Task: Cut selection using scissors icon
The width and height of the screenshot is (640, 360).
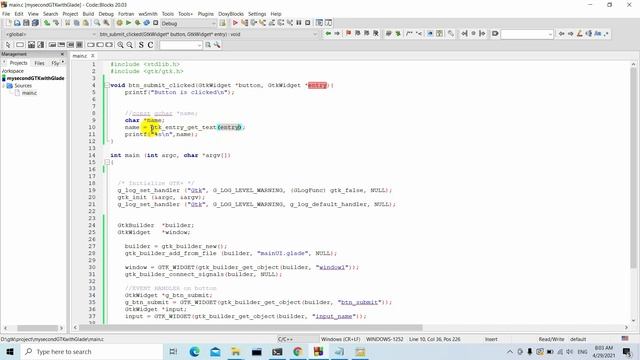Action: pyautogui.click(x=67, y=23)
